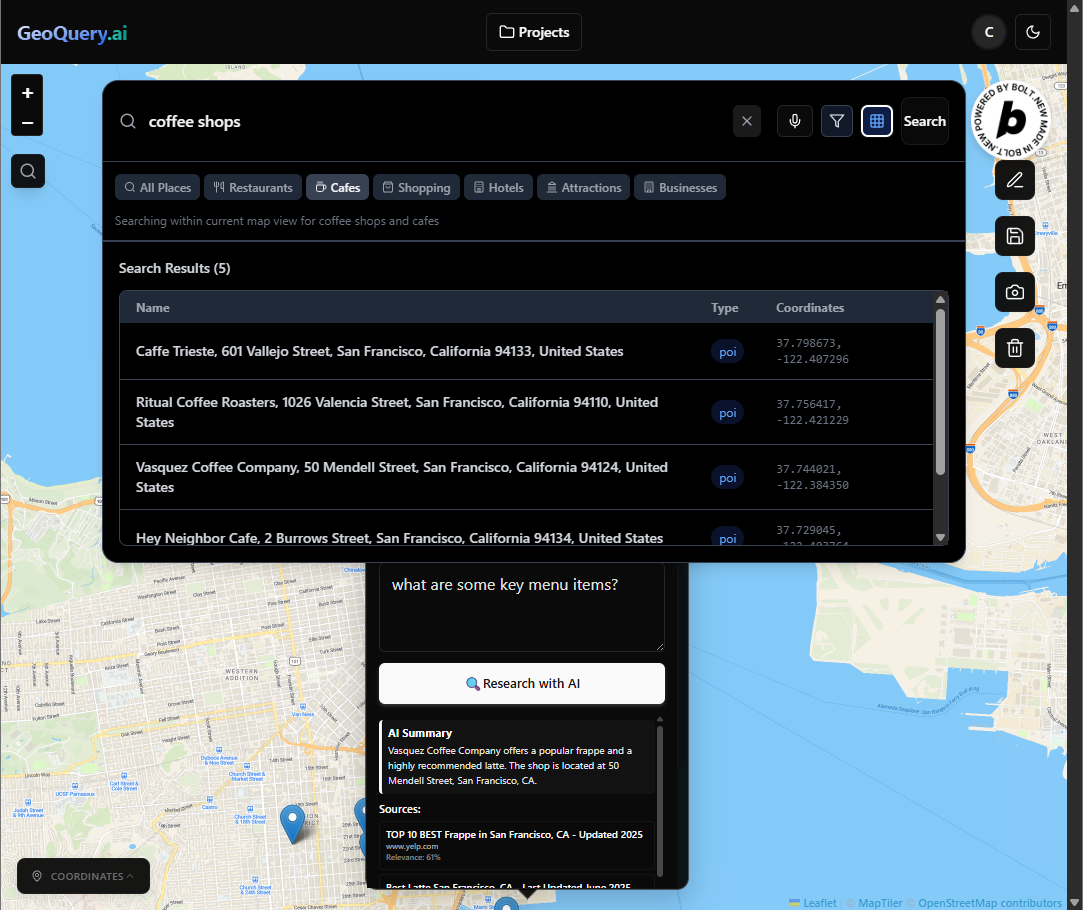The width and height of the screenshot is (1083, 910).
Task: Select the Restaurants category
Action: pyautogui.click(x=253, y=187)
